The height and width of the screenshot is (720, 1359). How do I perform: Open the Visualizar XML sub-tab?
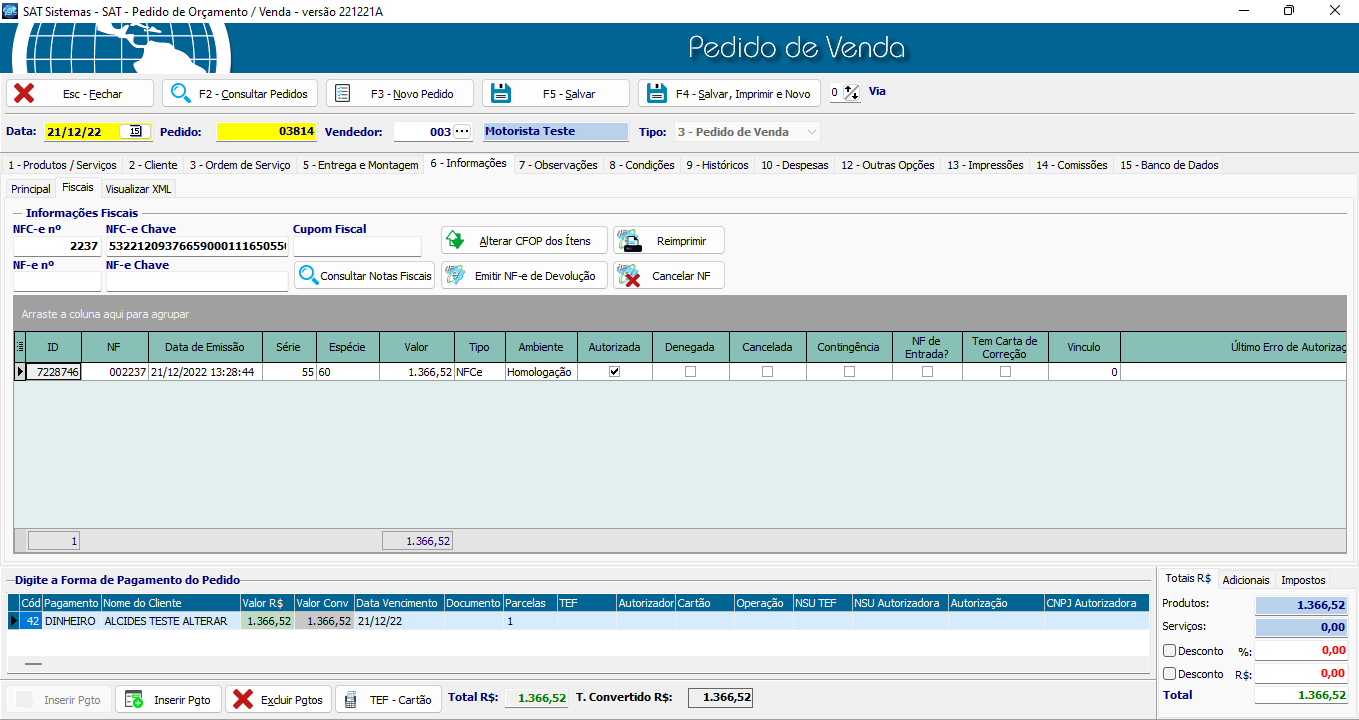coord(138,189)
